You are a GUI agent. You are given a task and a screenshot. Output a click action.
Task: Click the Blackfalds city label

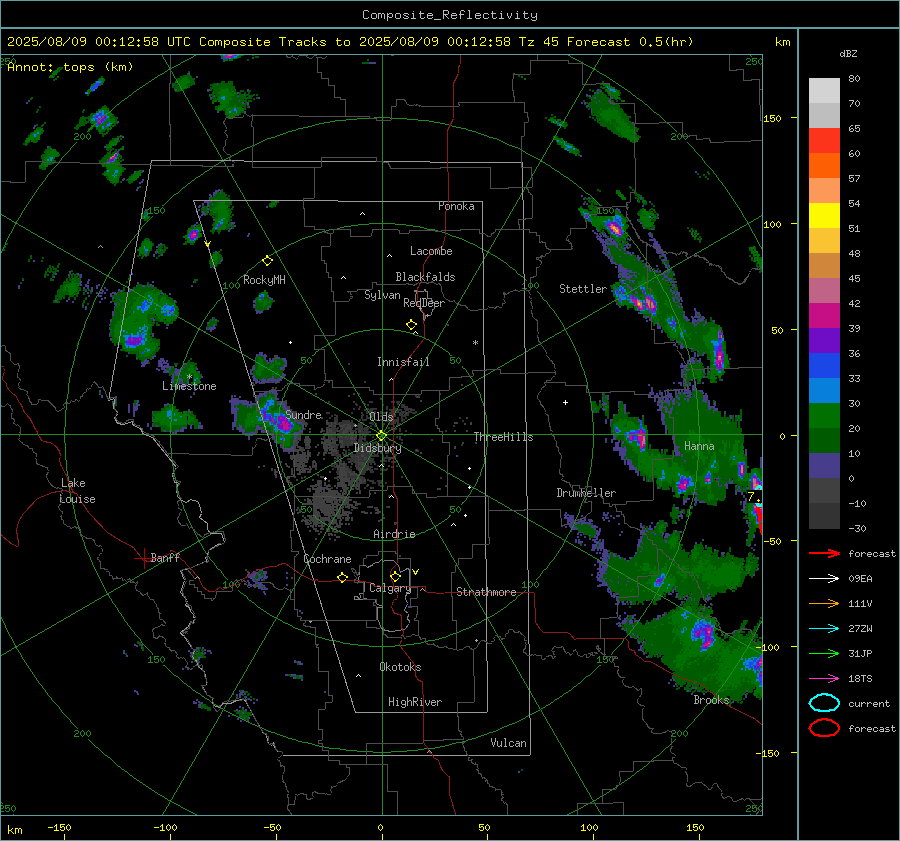click(x=425, y=277)
